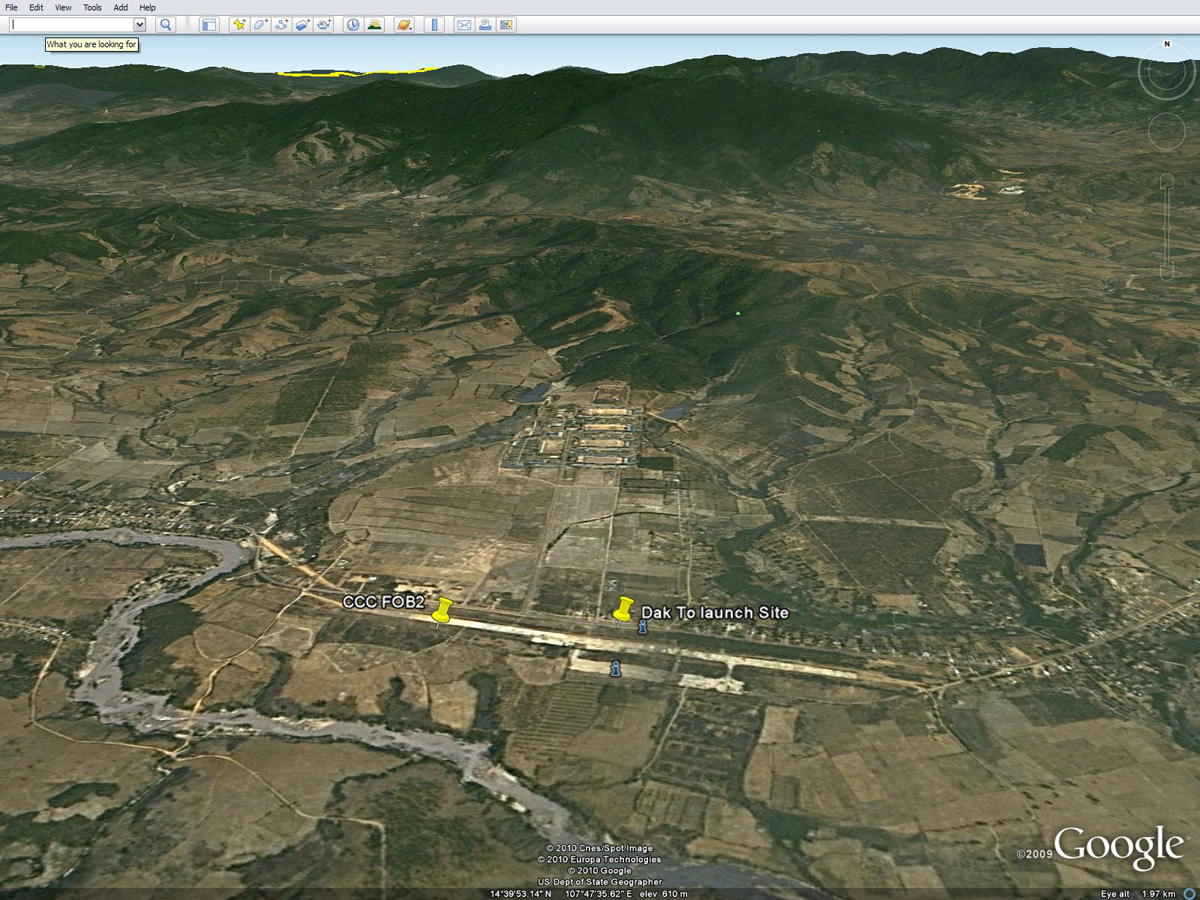
Task: Click the Email envelope icon
Action: click(464, 24)
